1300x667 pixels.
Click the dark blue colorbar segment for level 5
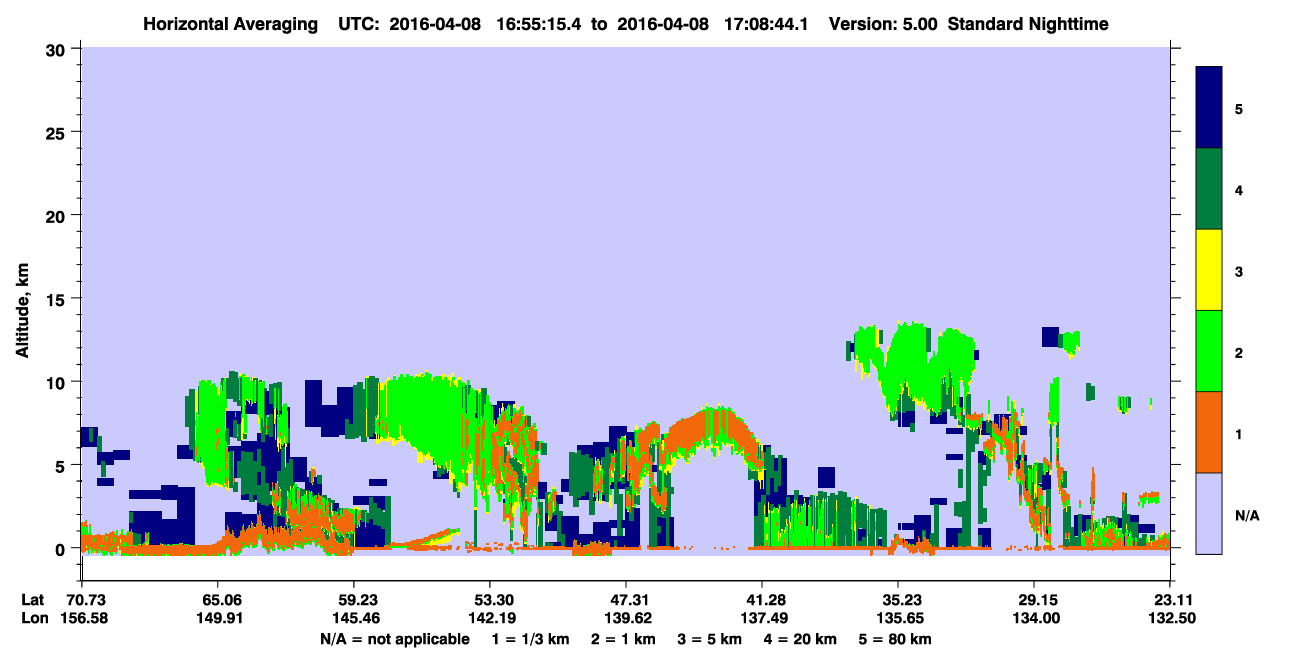(1209, 108)
